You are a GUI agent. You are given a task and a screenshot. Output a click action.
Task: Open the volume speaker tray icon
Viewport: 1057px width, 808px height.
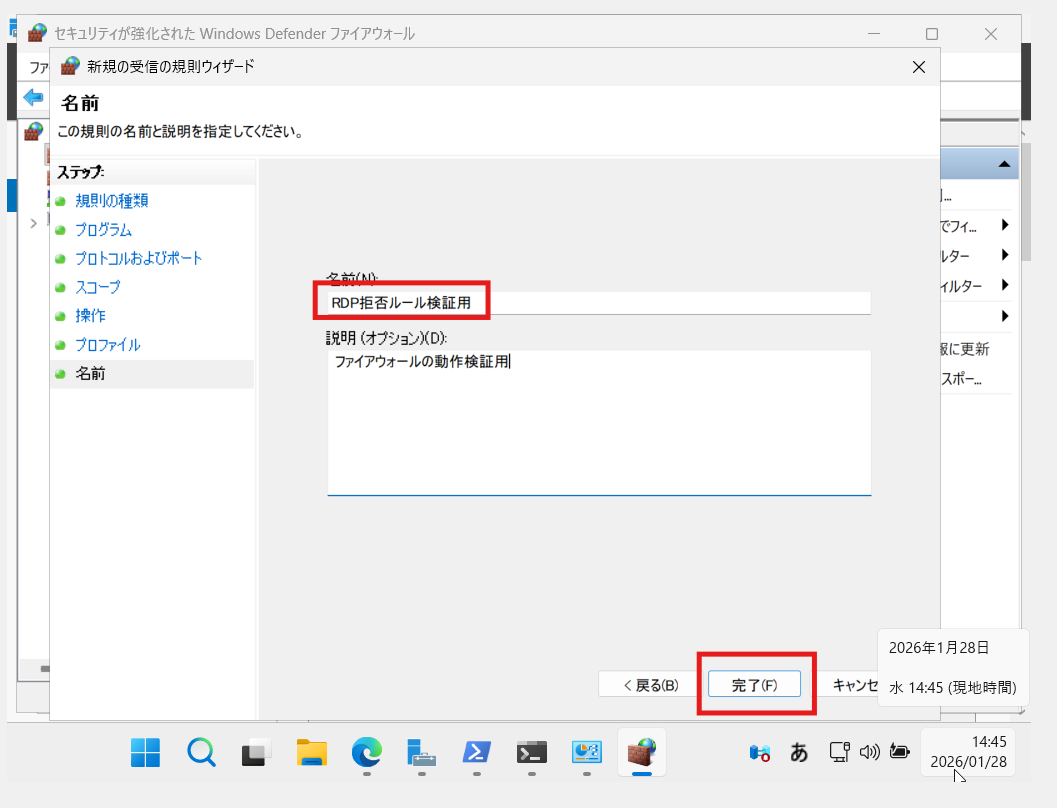(869, 752)
